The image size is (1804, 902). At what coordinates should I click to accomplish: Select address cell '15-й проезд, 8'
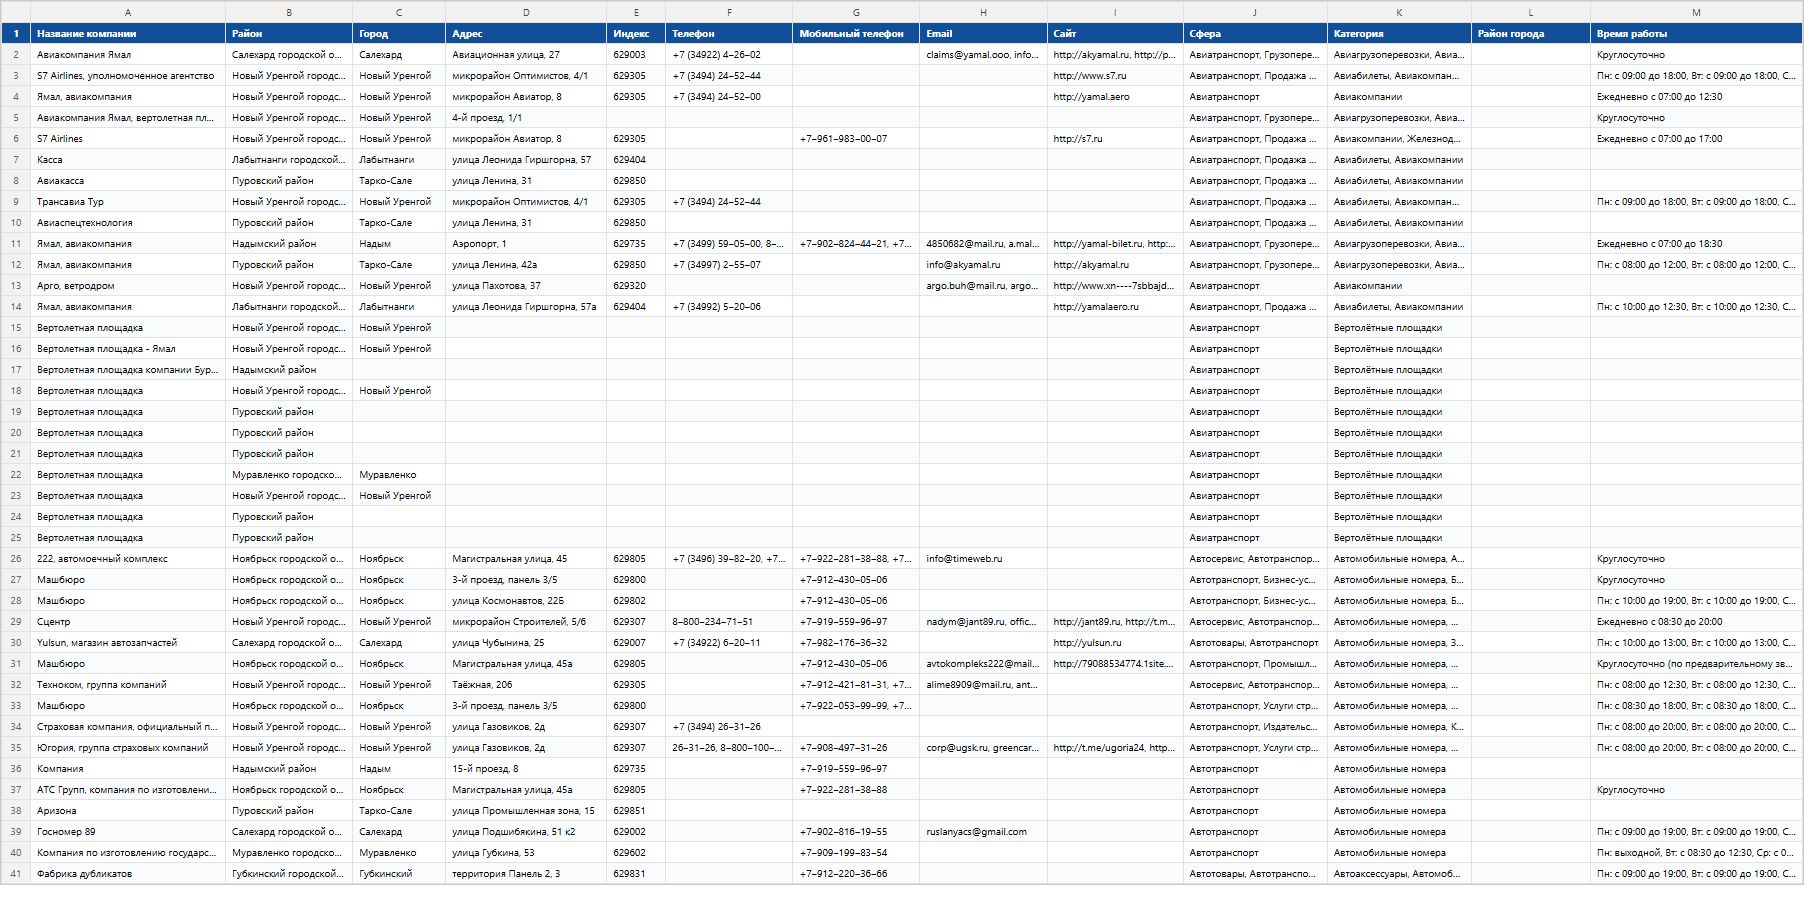click(x=526, y=769)
